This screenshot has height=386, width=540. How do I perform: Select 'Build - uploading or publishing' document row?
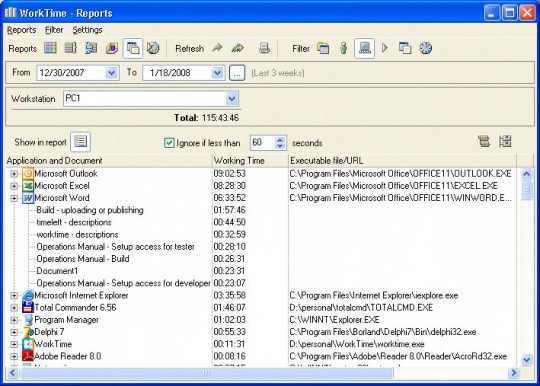tap(90, 210)
